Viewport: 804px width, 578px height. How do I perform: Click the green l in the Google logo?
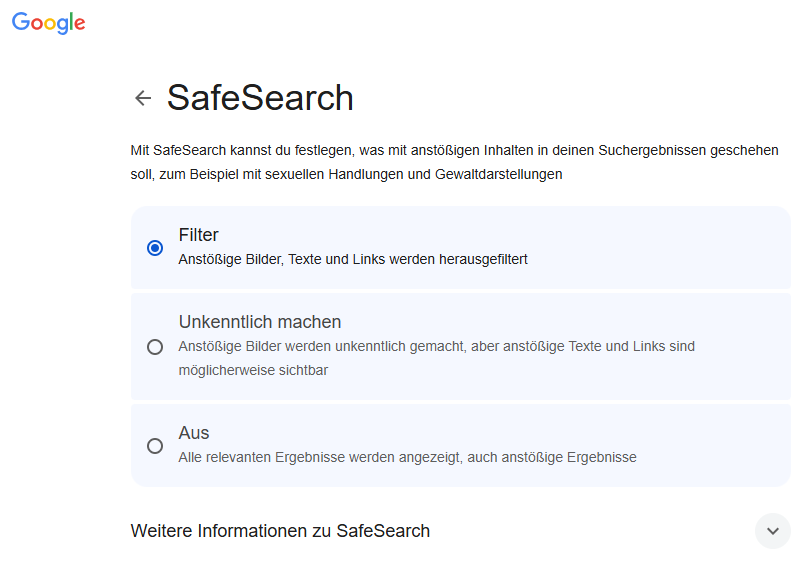point(70,22)
